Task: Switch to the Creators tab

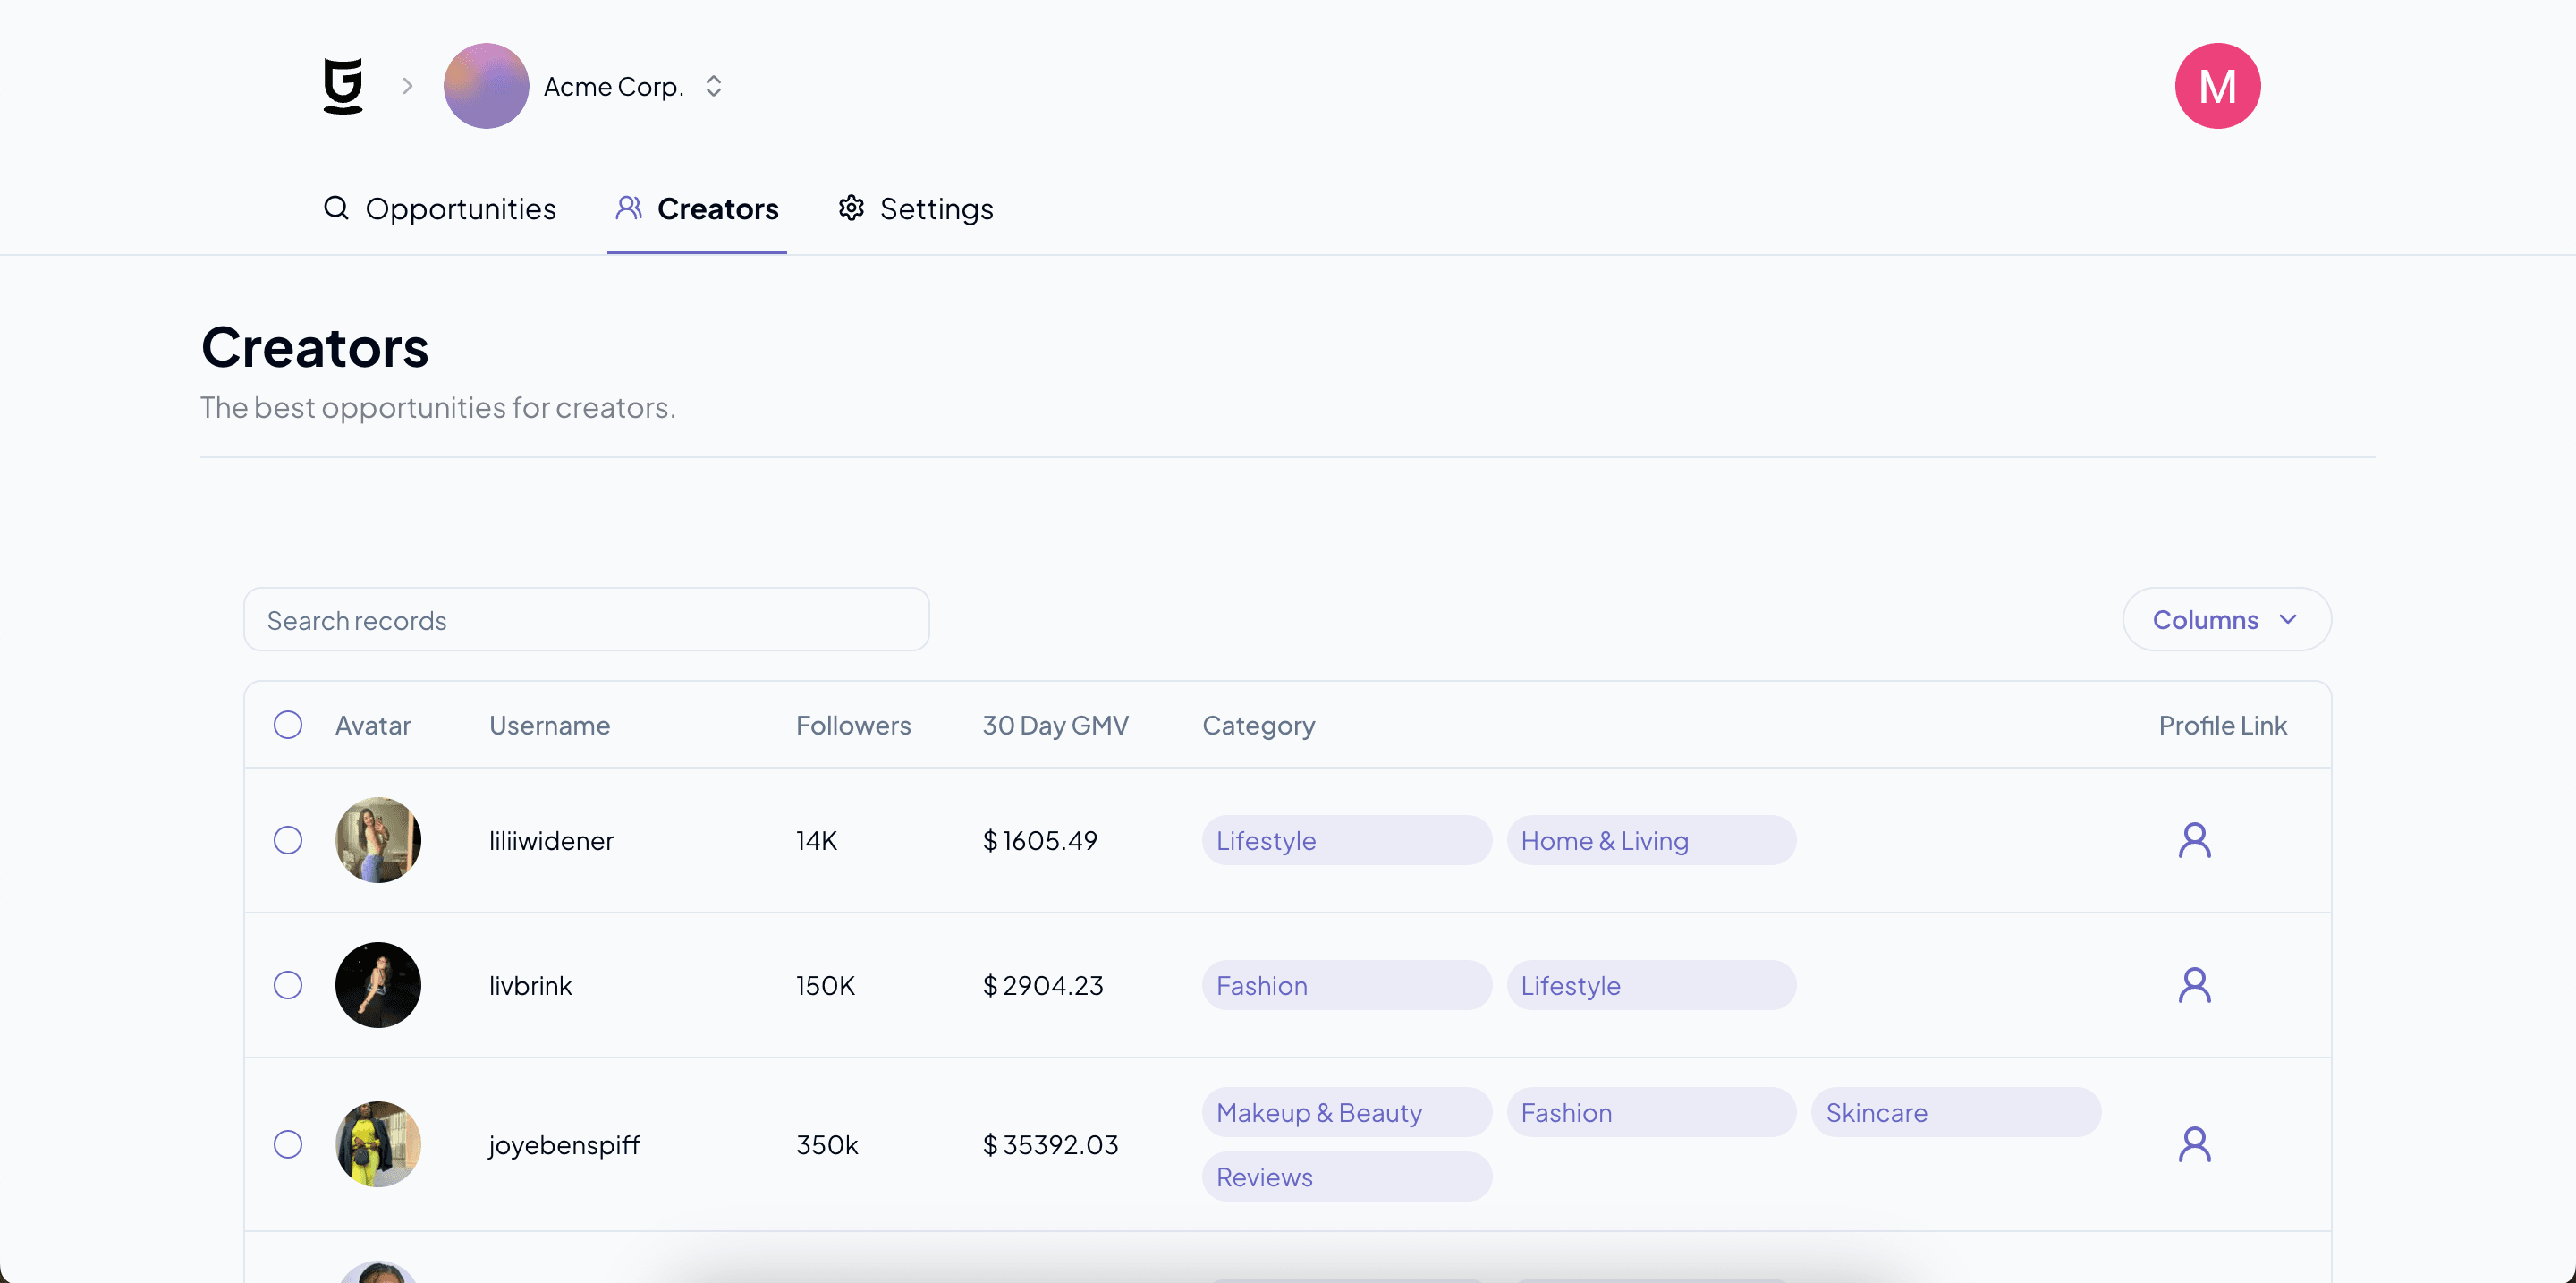Action: [x=697, y=208]
